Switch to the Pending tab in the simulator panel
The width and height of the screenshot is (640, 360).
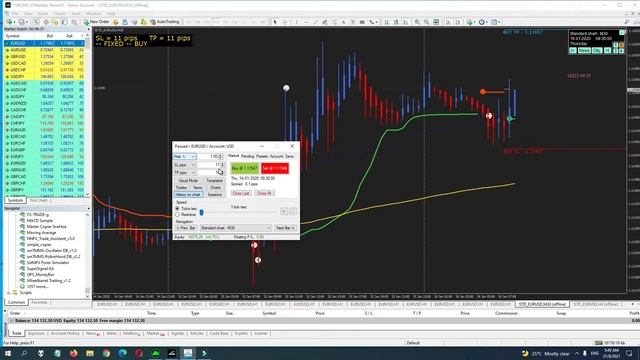coord(247,156)
